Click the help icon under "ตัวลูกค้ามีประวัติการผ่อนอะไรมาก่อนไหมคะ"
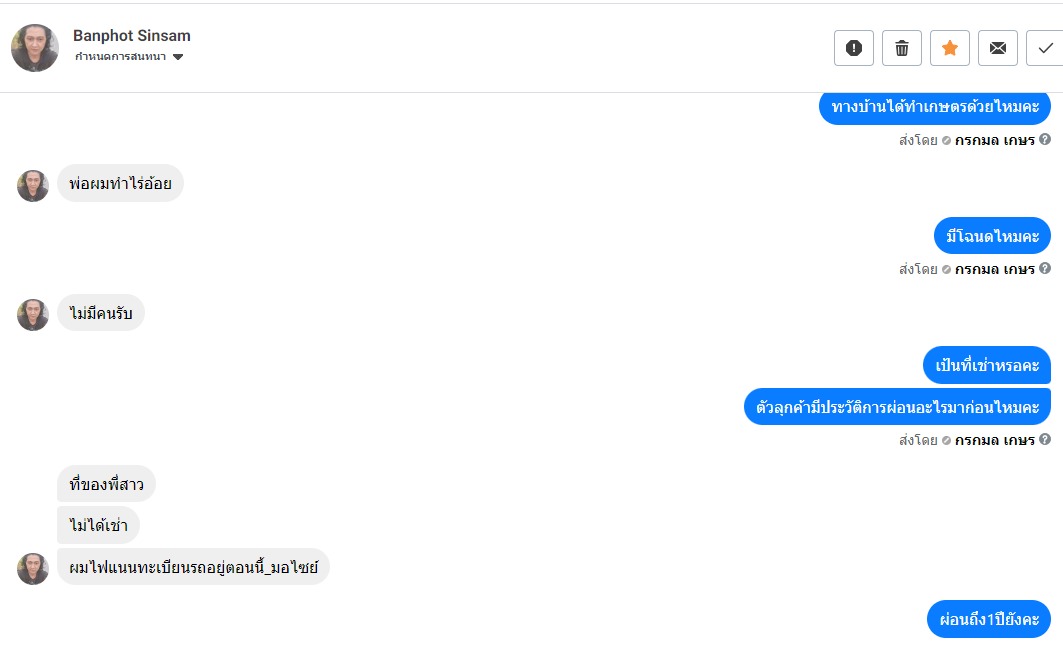This screenshot has height=646, width=1063. (1045, 439)
